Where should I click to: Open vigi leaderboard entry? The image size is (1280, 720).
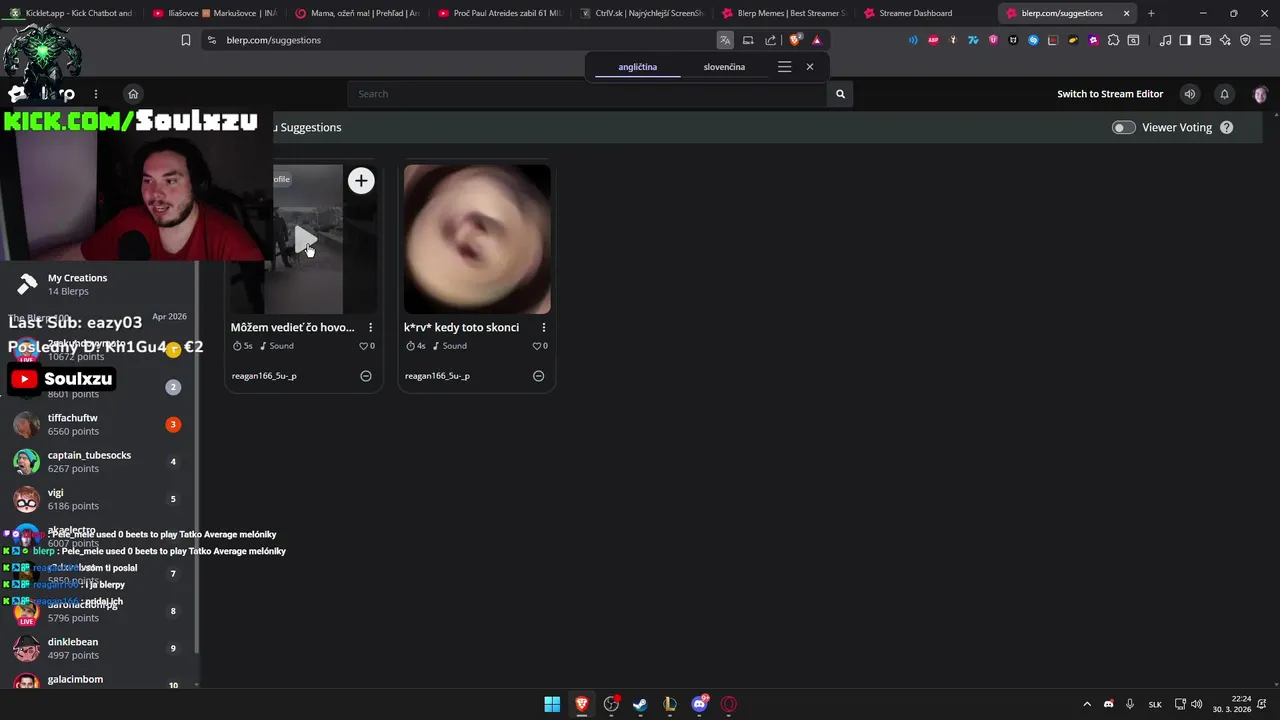click(x=98, y=499)
